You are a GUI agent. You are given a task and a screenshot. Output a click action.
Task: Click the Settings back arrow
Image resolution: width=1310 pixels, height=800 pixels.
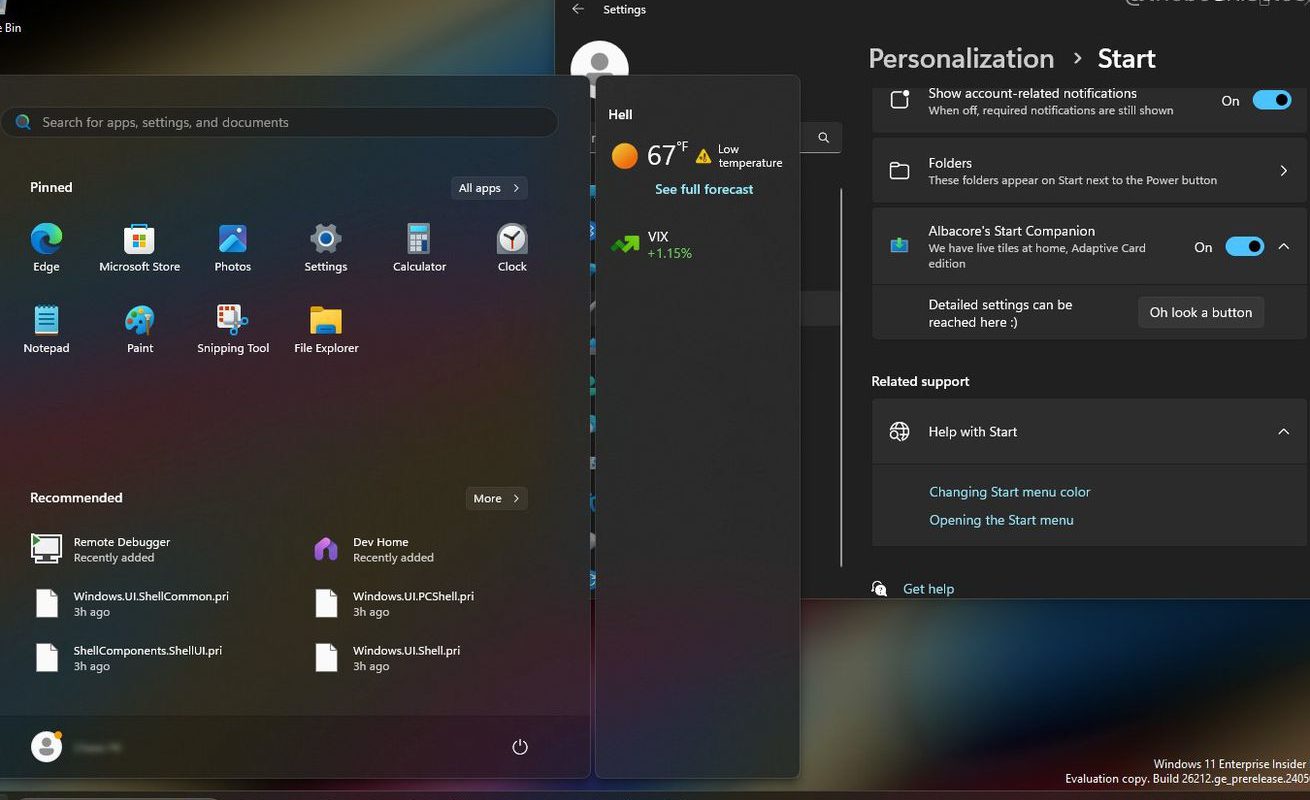[x=577, y=9]
